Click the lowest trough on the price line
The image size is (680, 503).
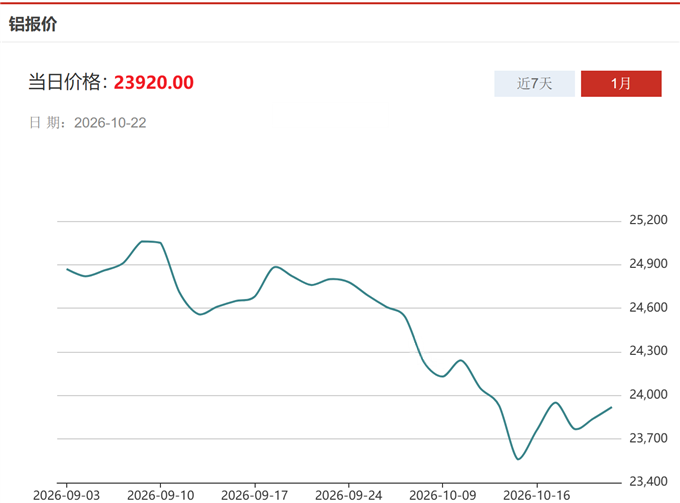click(518, 459)
